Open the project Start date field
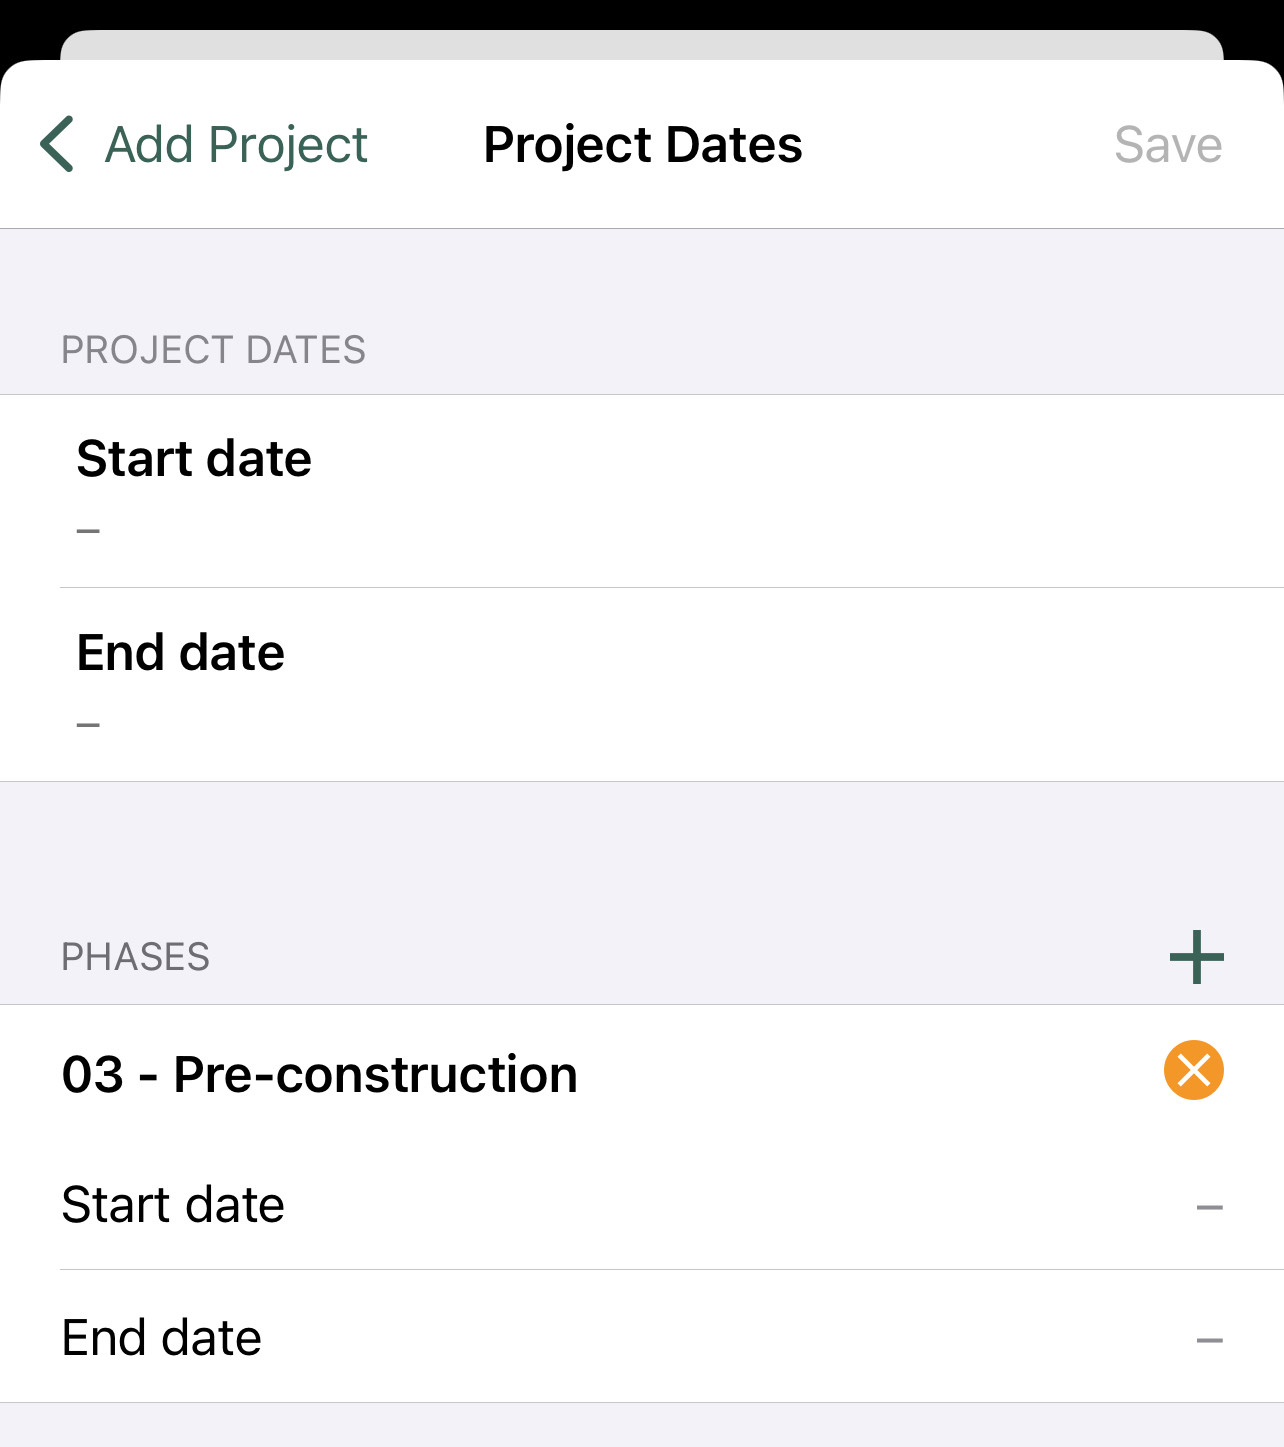Image resolution: width=1284 pixels, height=1447 pixels. click(642, 491)
